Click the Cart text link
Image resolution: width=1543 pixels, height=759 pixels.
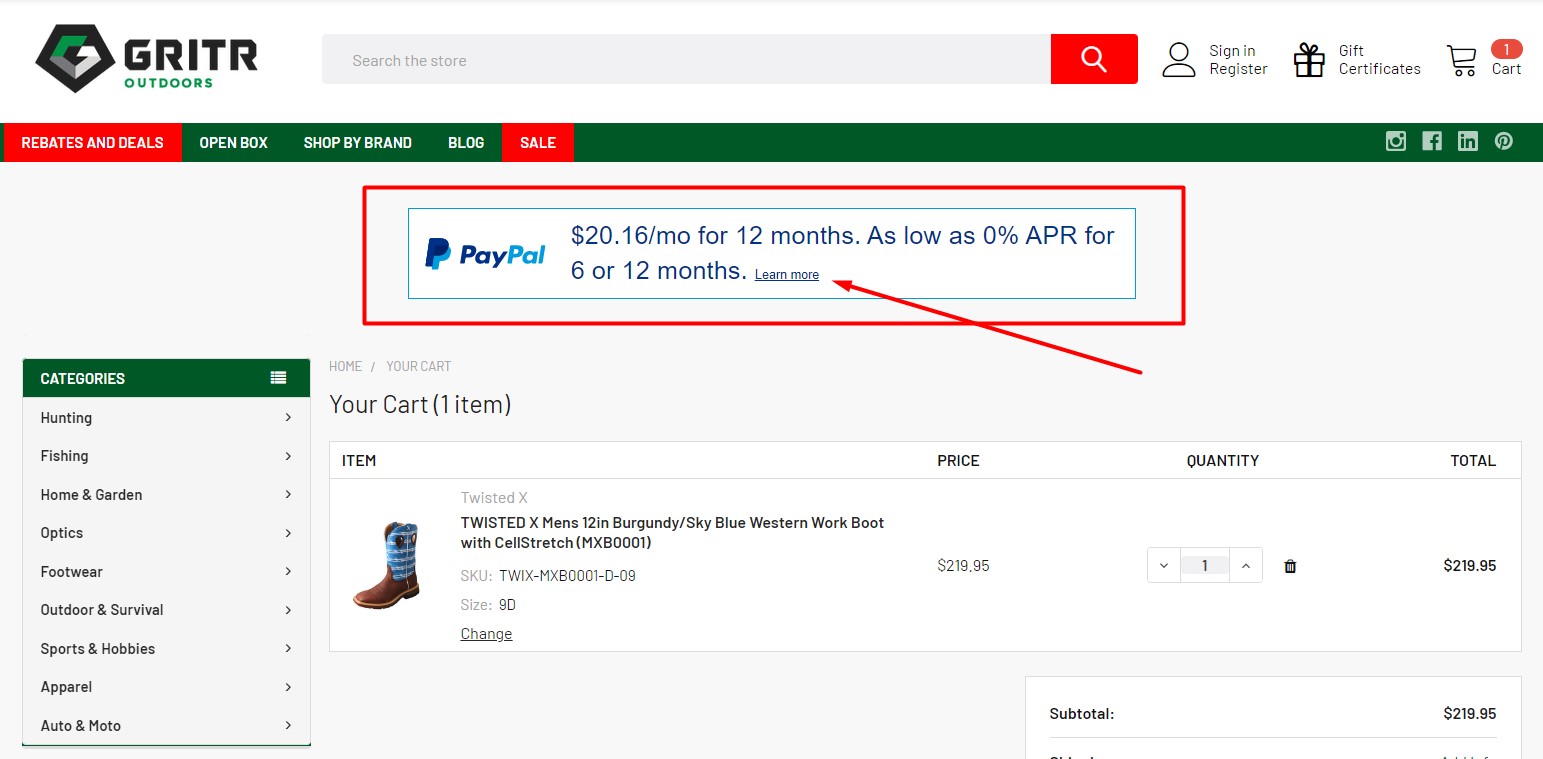pyautogui.click(x=1506, y=69)
